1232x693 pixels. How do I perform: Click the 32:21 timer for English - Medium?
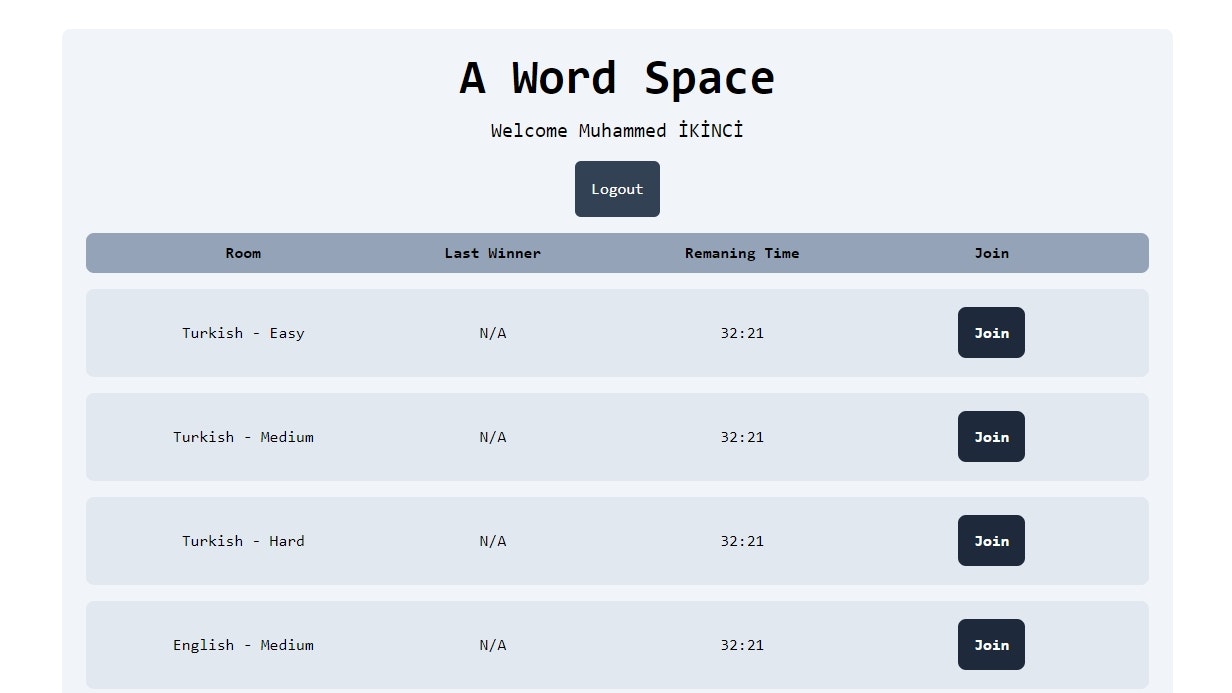[x=742, y=644]
